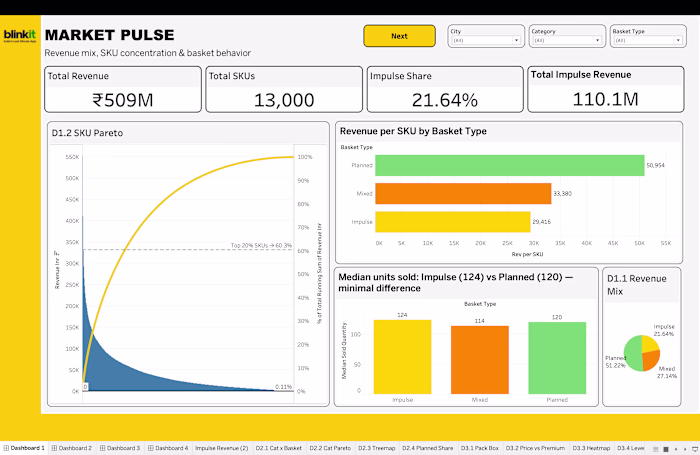
Task: Go to previous sheet tab arrow
Action: pos(676,449)
